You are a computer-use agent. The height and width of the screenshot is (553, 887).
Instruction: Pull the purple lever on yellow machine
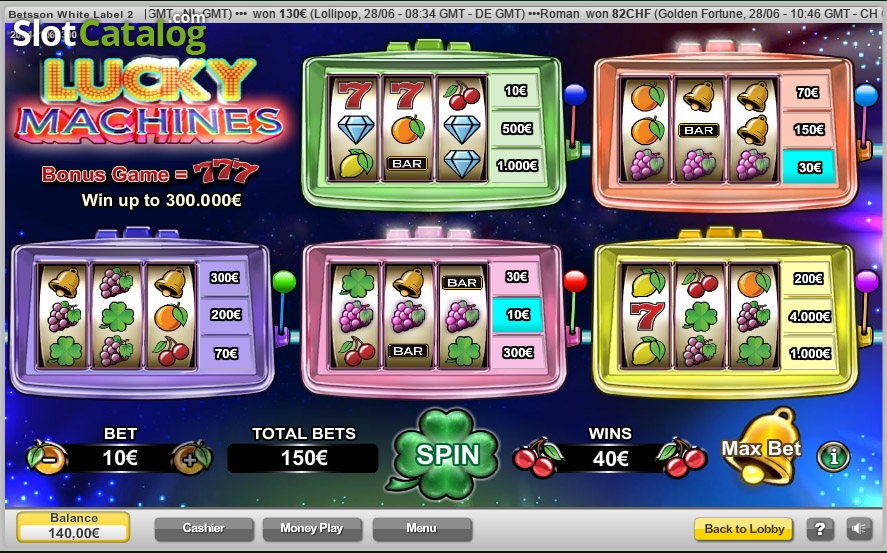point(866,303)
